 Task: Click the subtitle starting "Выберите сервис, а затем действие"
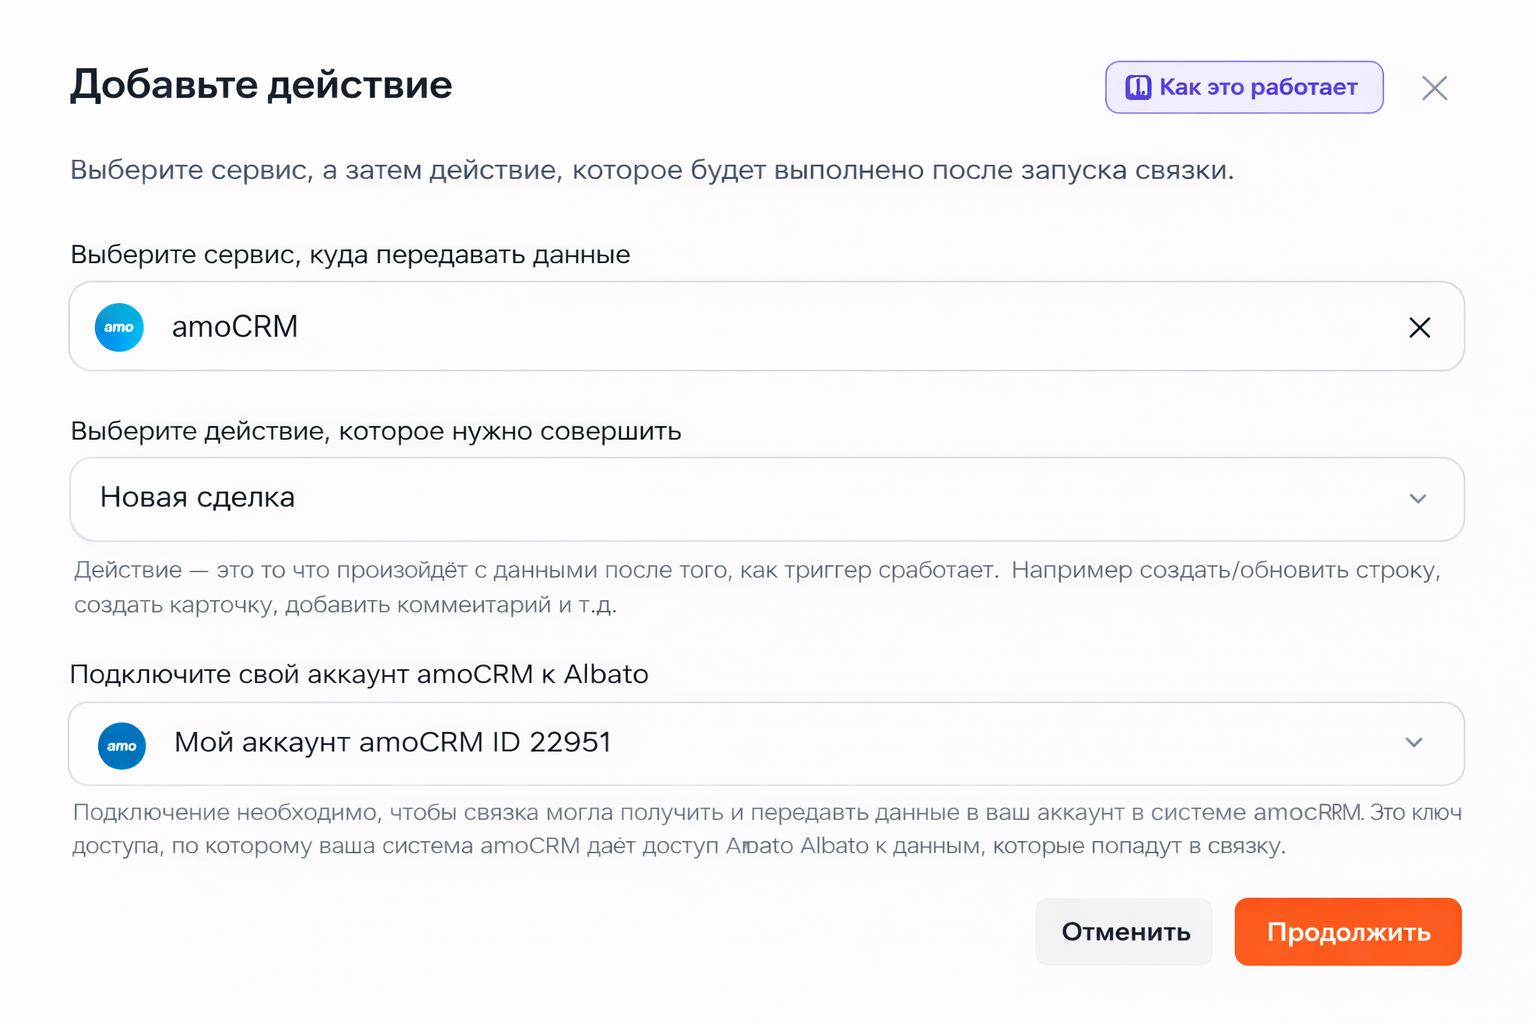pos(651,170)
